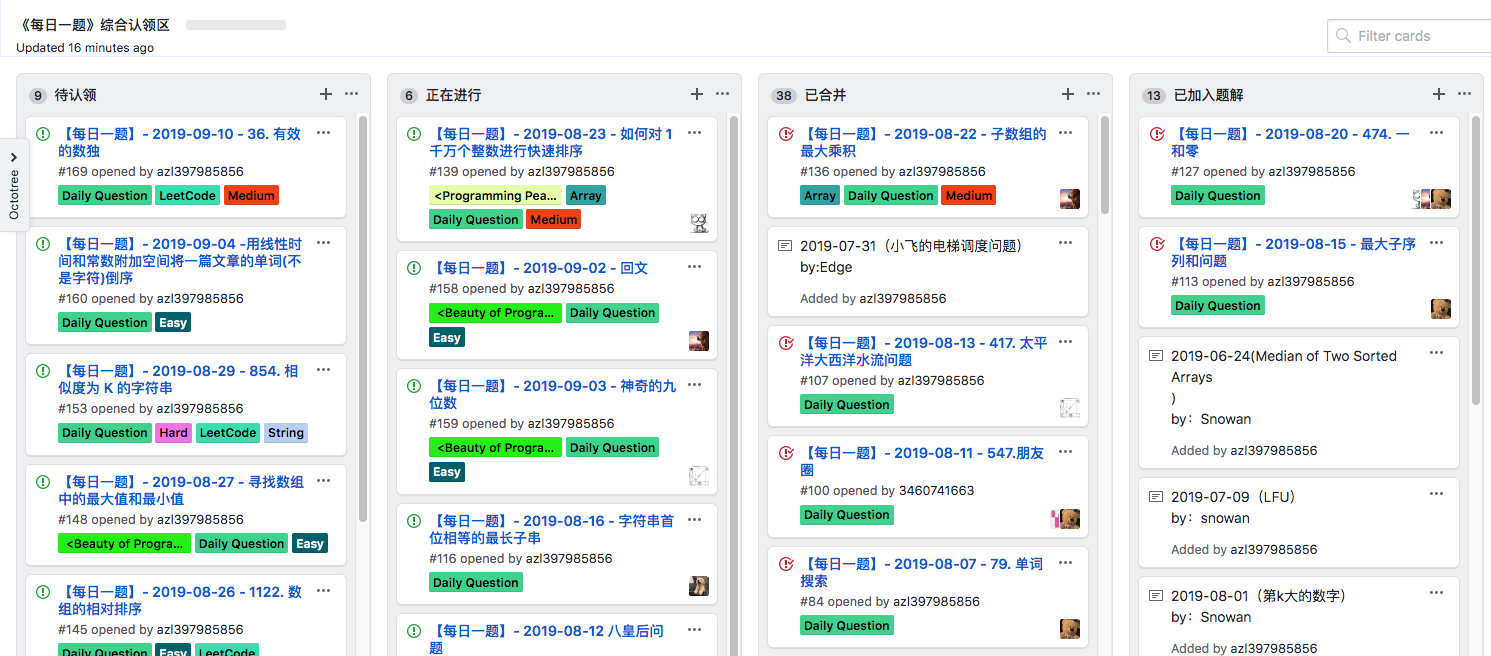Click Medium label on issue #169
This screenshot has height=656, width=1491.
pyautogui.click(x=251, y=196)
